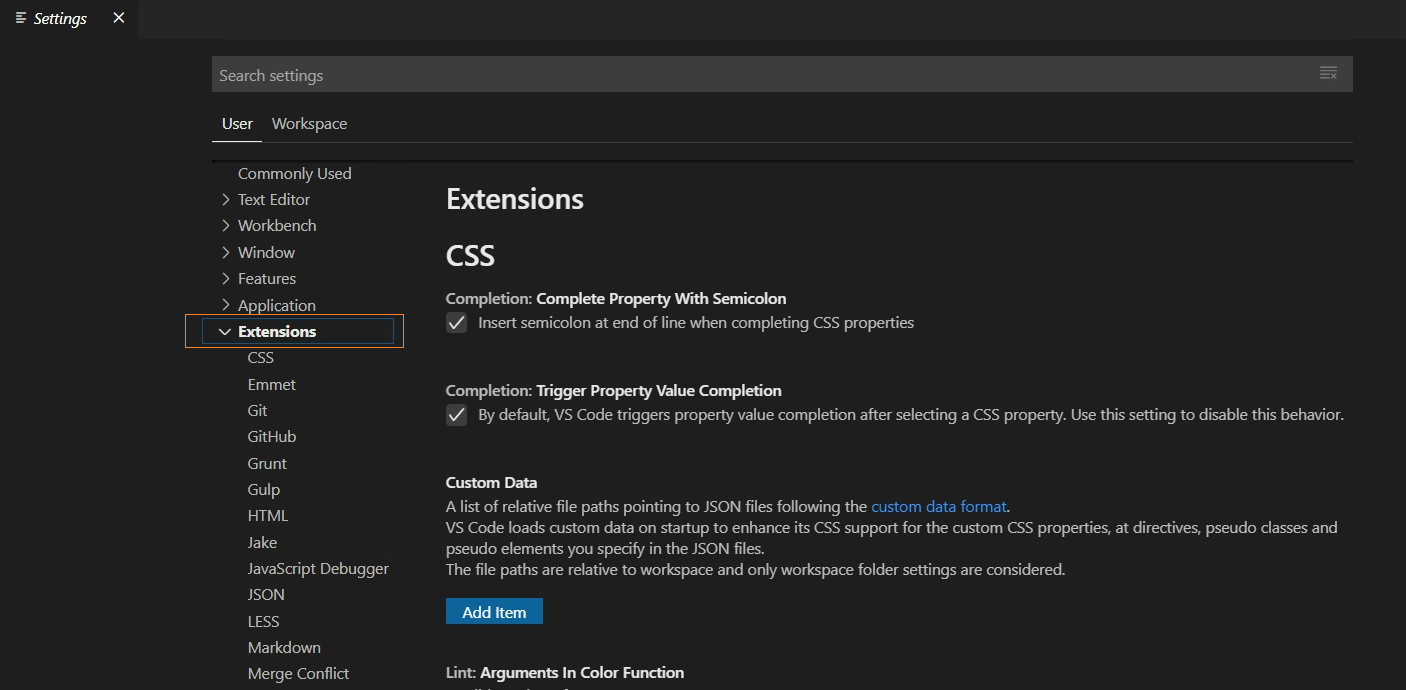Collapse the Extensions tree section
Viewport: 1406px width, 690px height.
pos(225,332)
